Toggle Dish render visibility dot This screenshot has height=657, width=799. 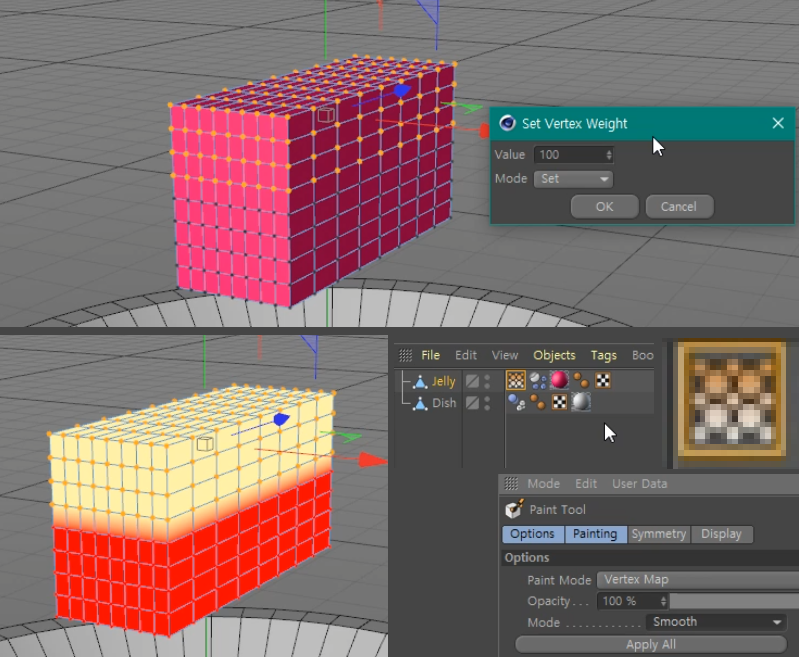click(x=487, y=407)
